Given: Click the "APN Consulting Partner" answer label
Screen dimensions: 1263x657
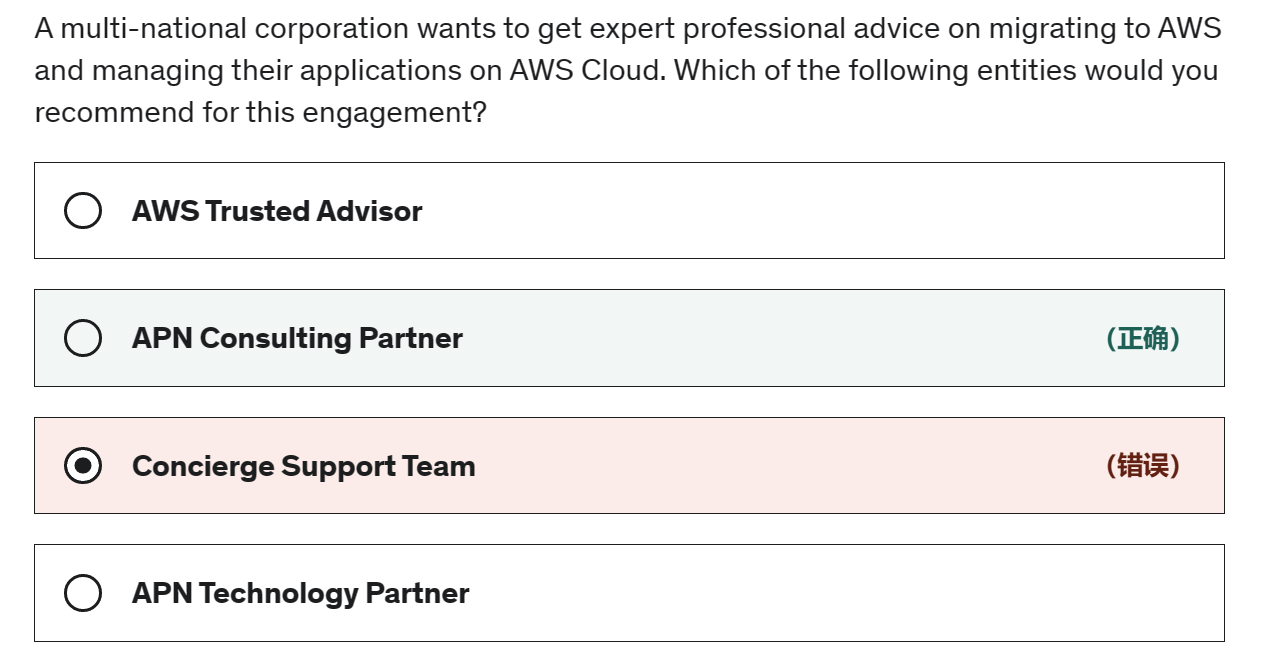Looking at the screenshot, I should tap(297, 338).
